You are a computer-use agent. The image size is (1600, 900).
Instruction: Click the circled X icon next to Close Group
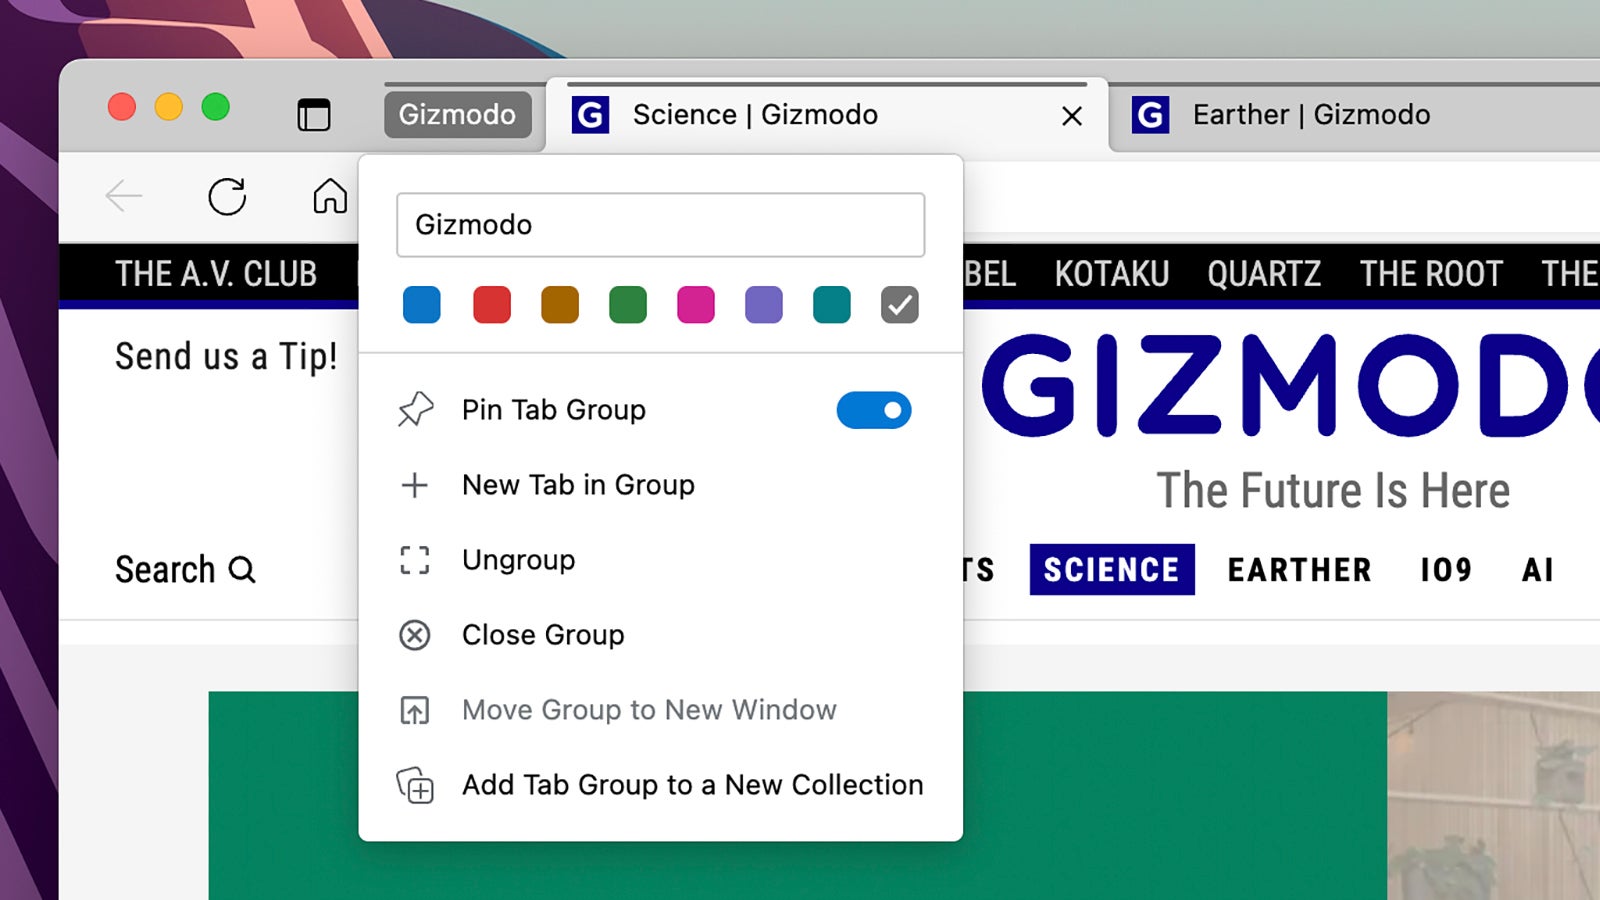[x=414, y=635]
